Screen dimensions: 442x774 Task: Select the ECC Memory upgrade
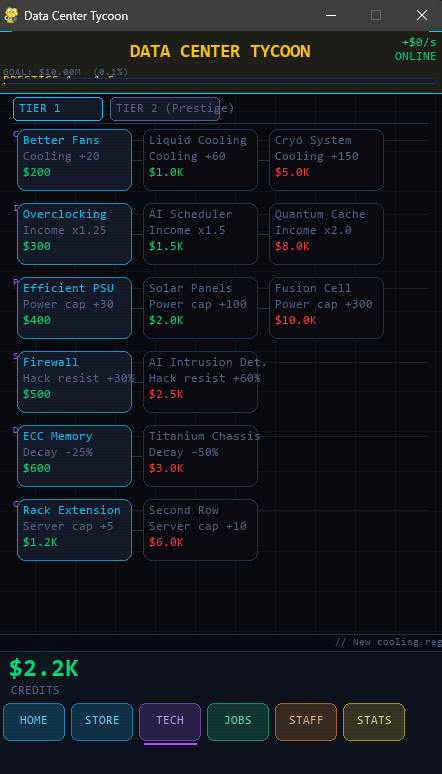click(75, 456)
